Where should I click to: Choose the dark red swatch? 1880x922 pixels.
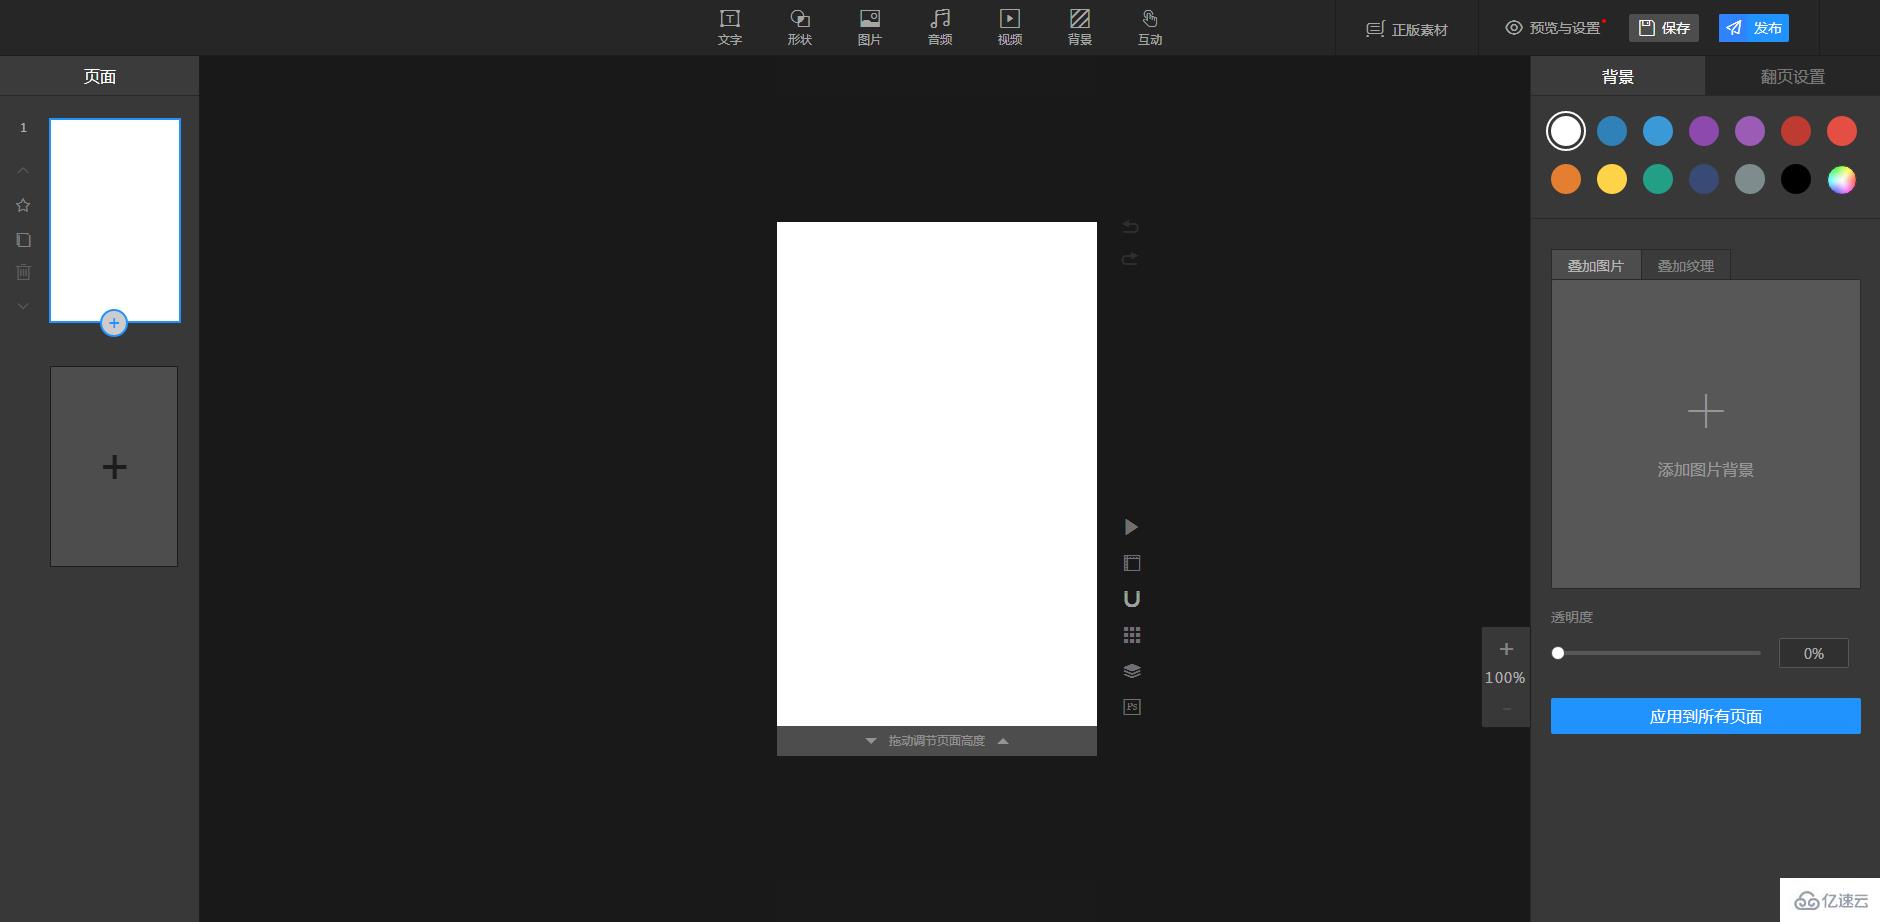point(1796,131)
